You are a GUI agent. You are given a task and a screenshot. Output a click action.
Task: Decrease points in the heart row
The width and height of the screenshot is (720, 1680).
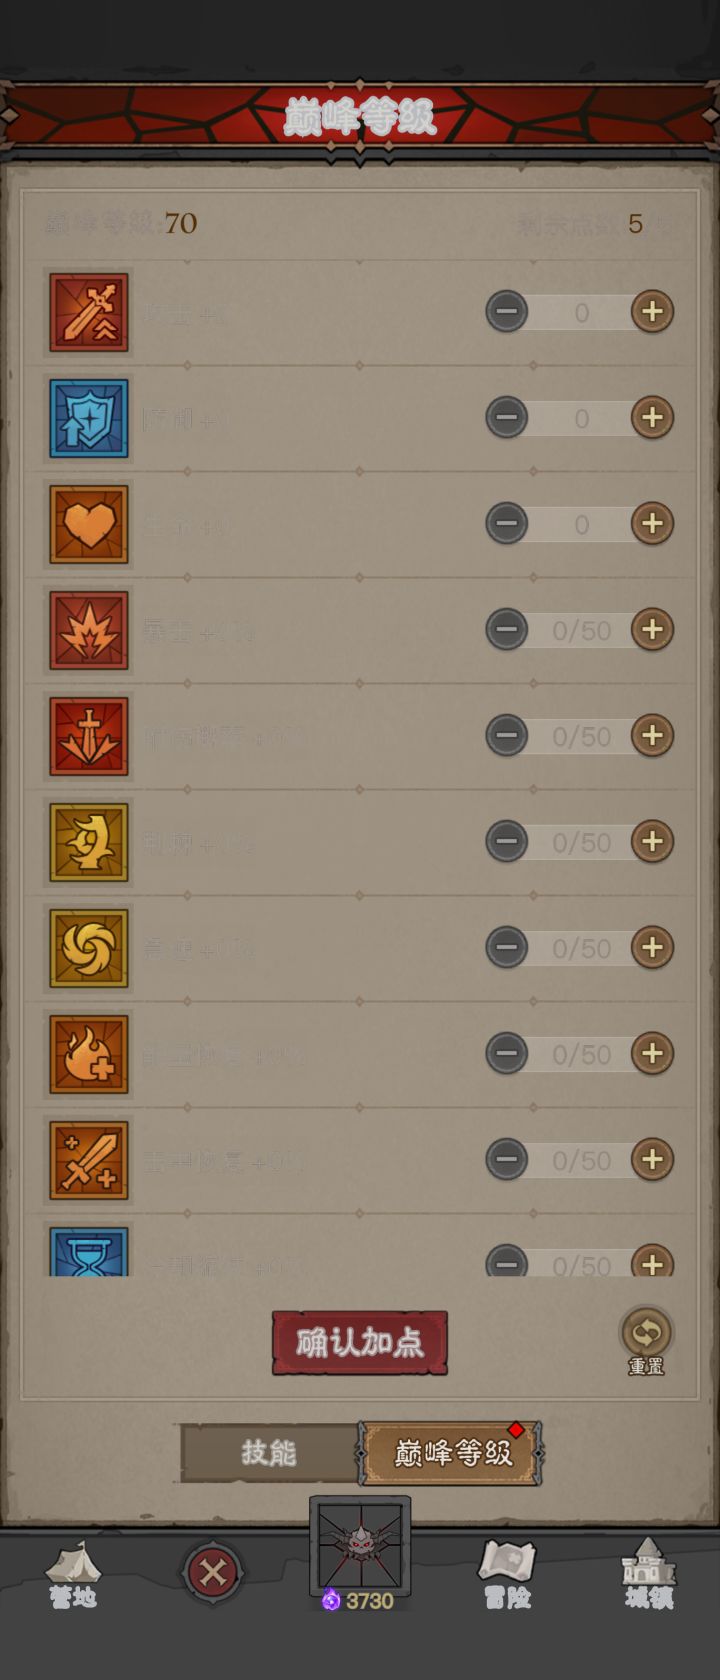click(506, 524)
